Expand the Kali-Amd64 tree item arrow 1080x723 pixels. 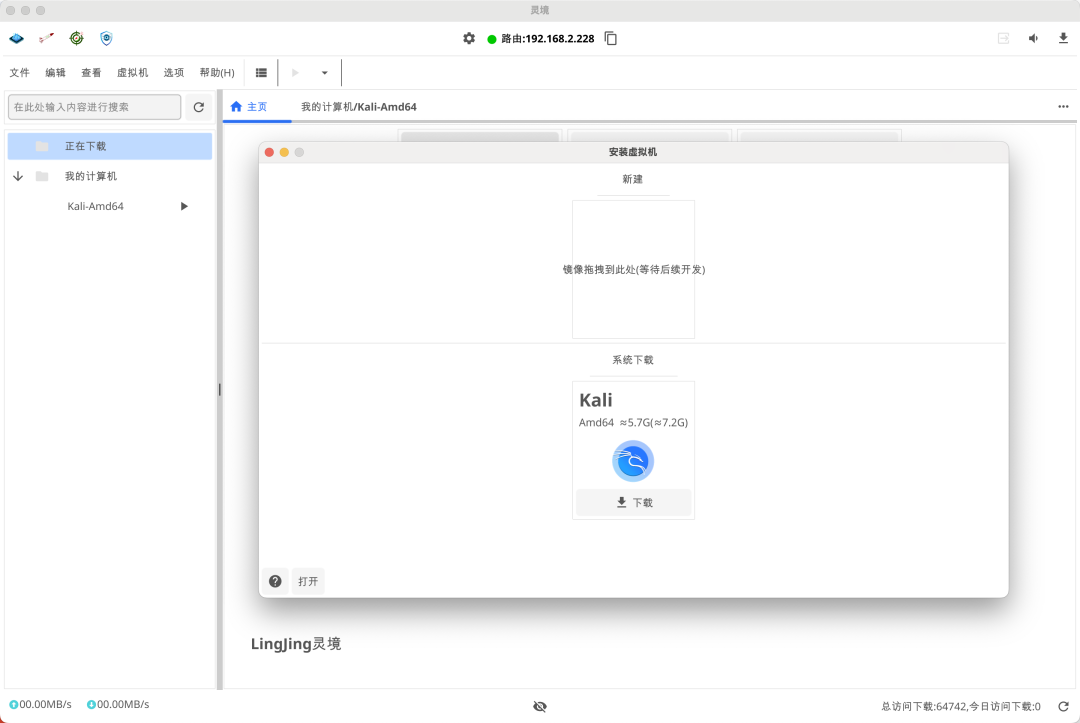pos(184,206)
